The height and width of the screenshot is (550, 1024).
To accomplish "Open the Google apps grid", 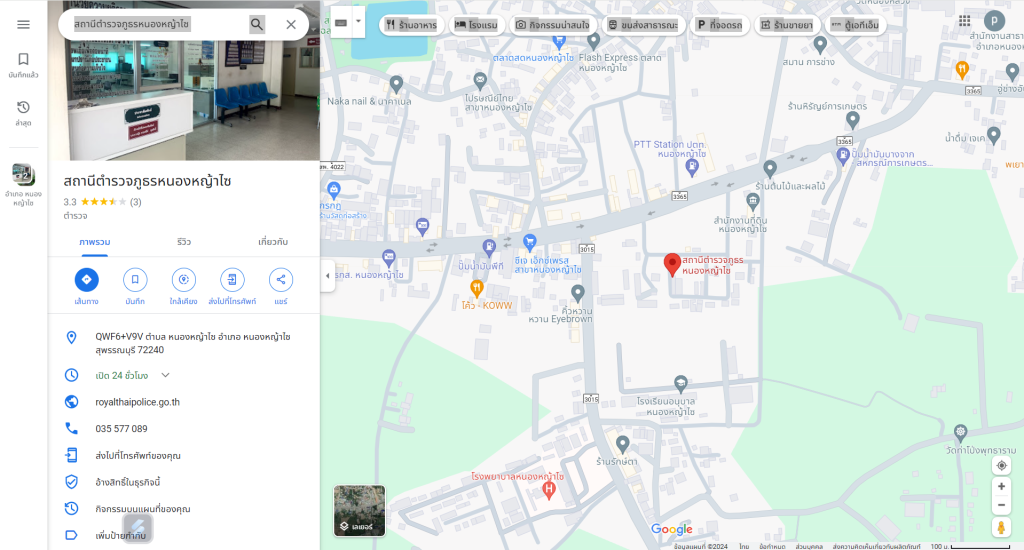I will click(964, 21).
